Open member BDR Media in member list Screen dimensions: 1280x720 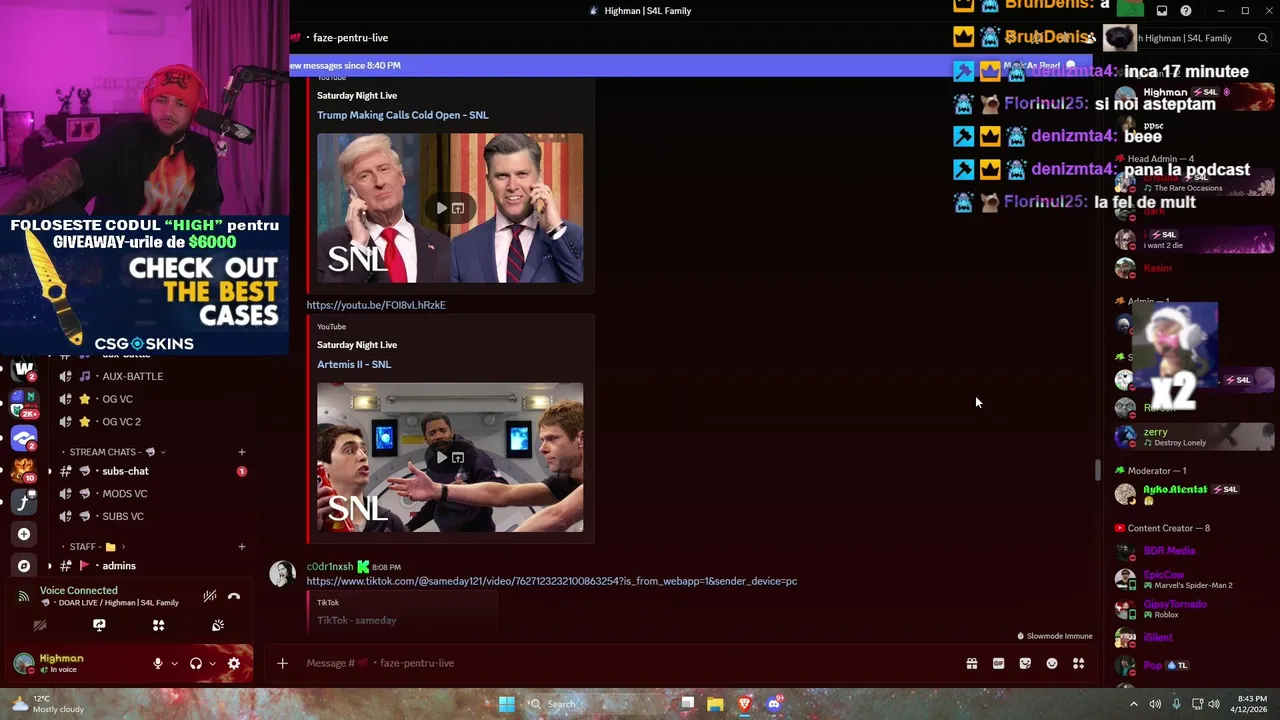point(1194,551)
